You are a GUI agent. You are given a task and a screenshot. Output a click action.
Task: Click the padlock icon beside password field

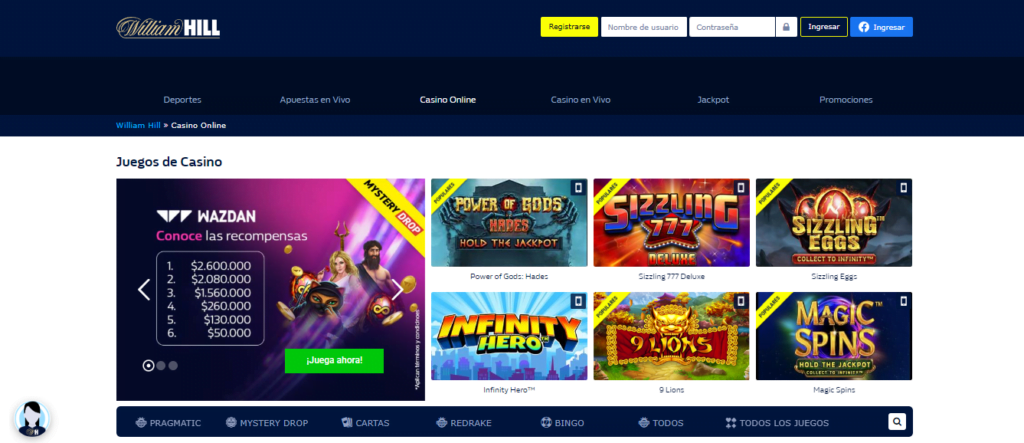click(x=787, y=27)
